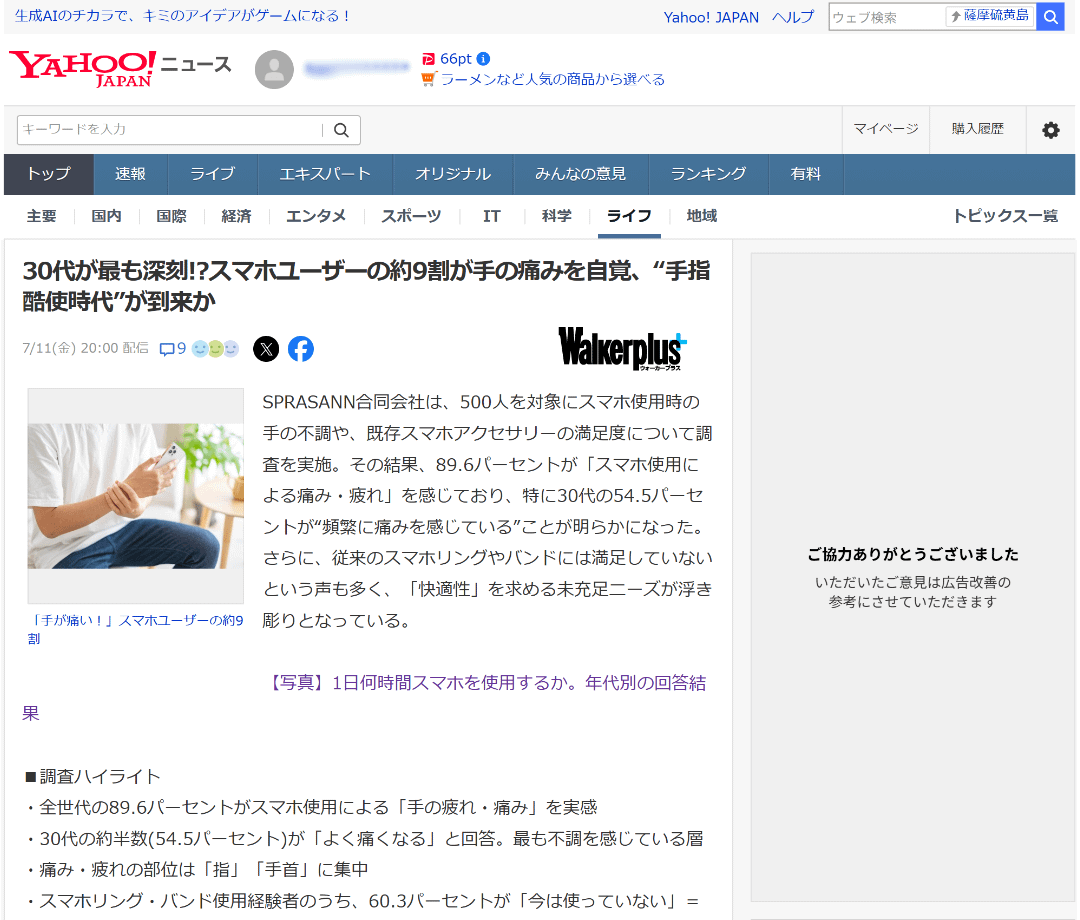
Task: Click the PayPay points info icon
Action: click(483, 59)
